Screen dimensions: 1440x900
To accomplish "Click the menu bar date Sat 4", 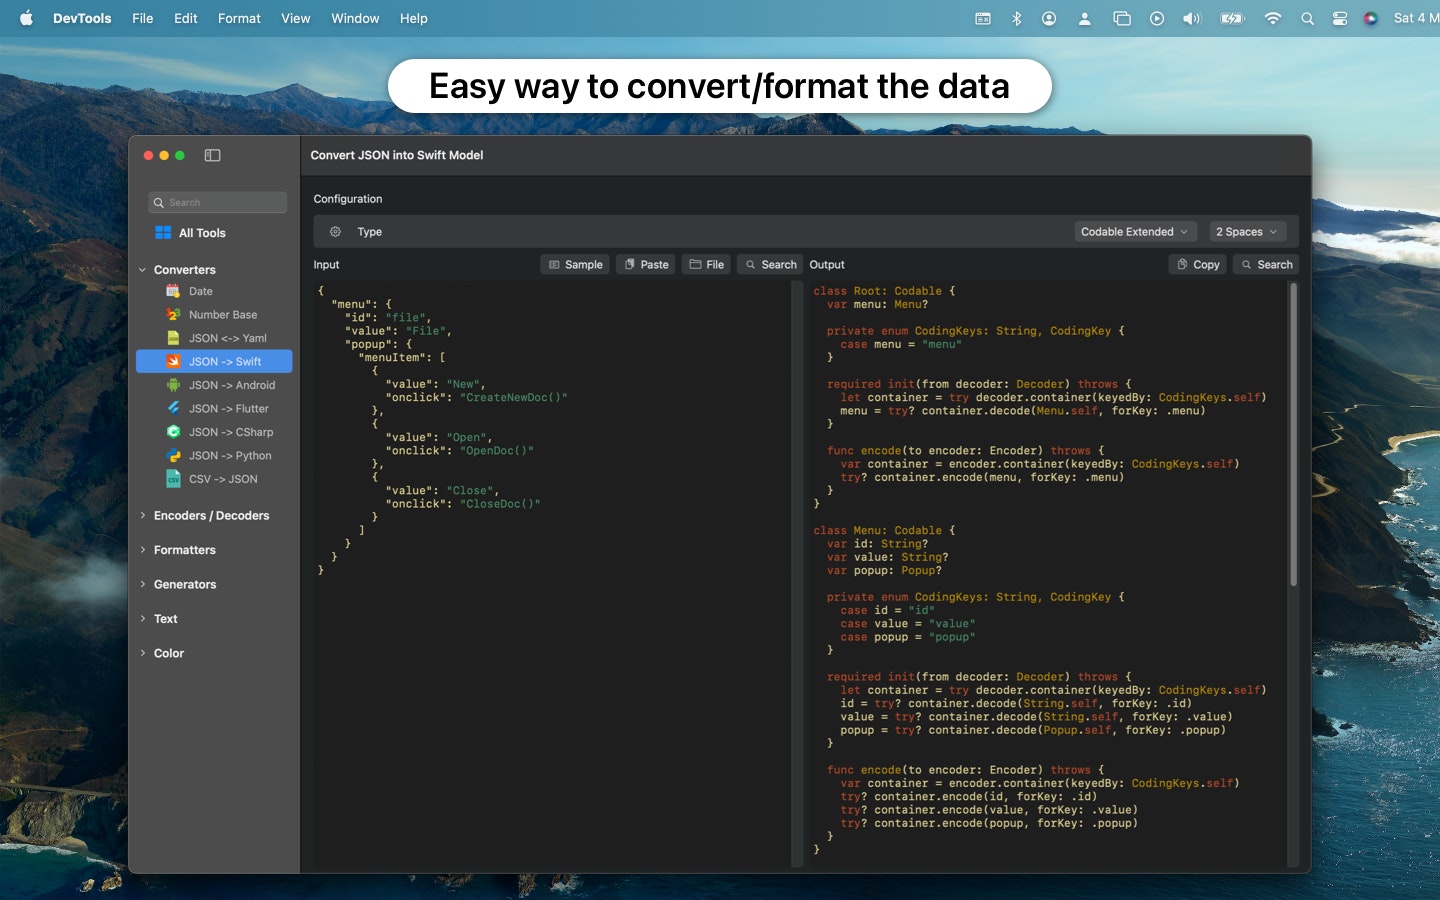I will click(x=1414, y=18).
